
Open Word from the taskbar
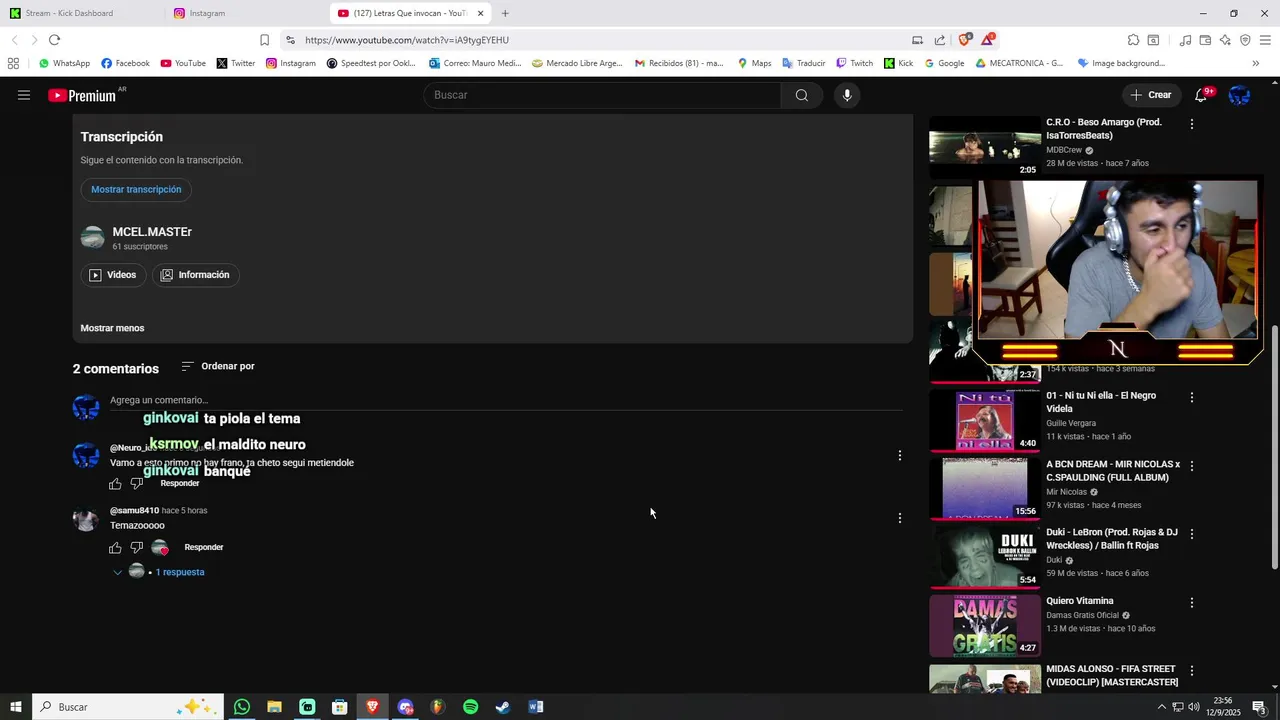click(x=536, y=707)
